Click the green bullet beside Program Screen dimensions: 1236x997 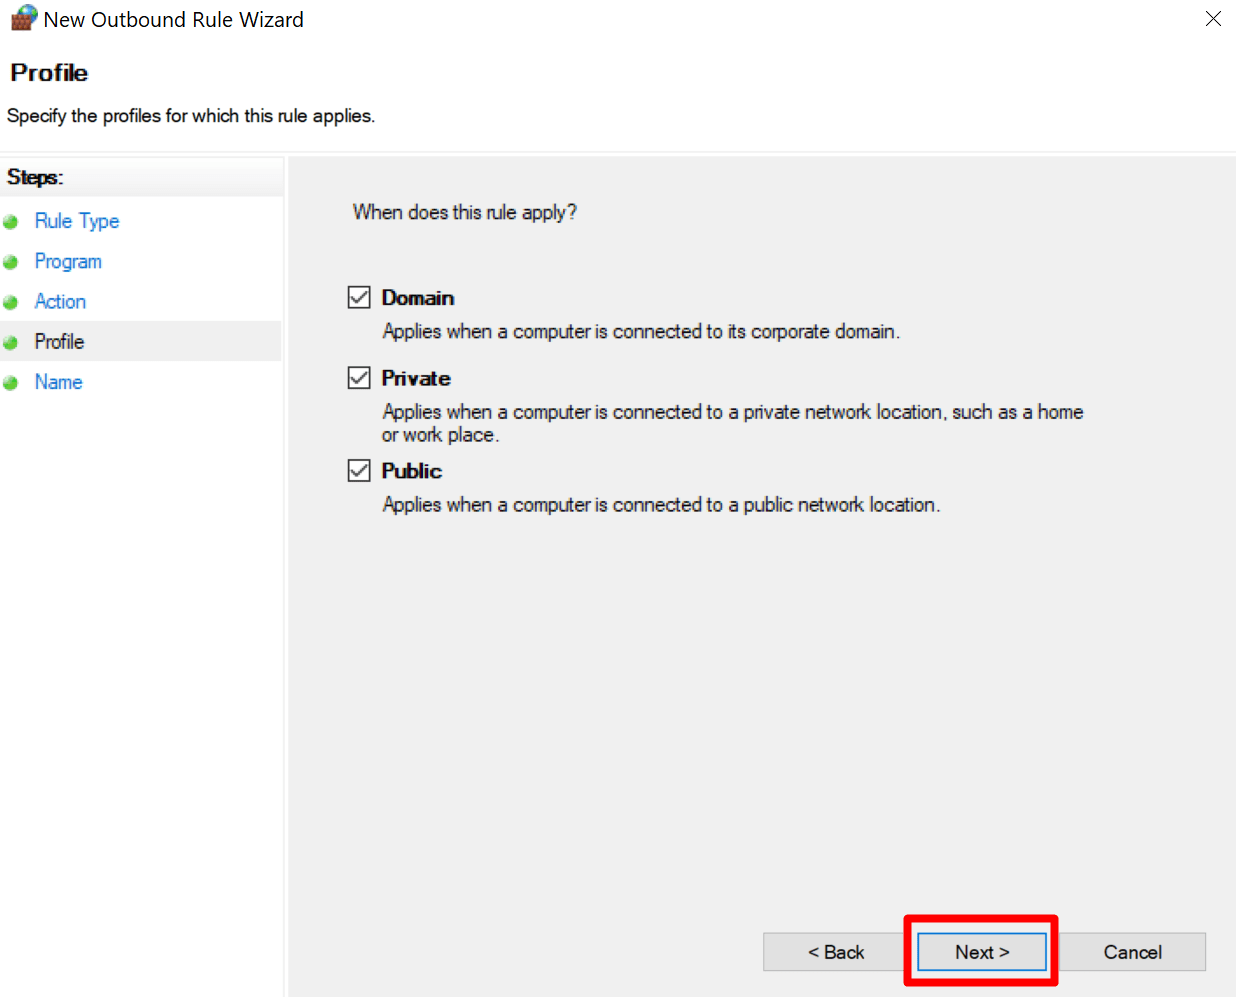[11, 262]
